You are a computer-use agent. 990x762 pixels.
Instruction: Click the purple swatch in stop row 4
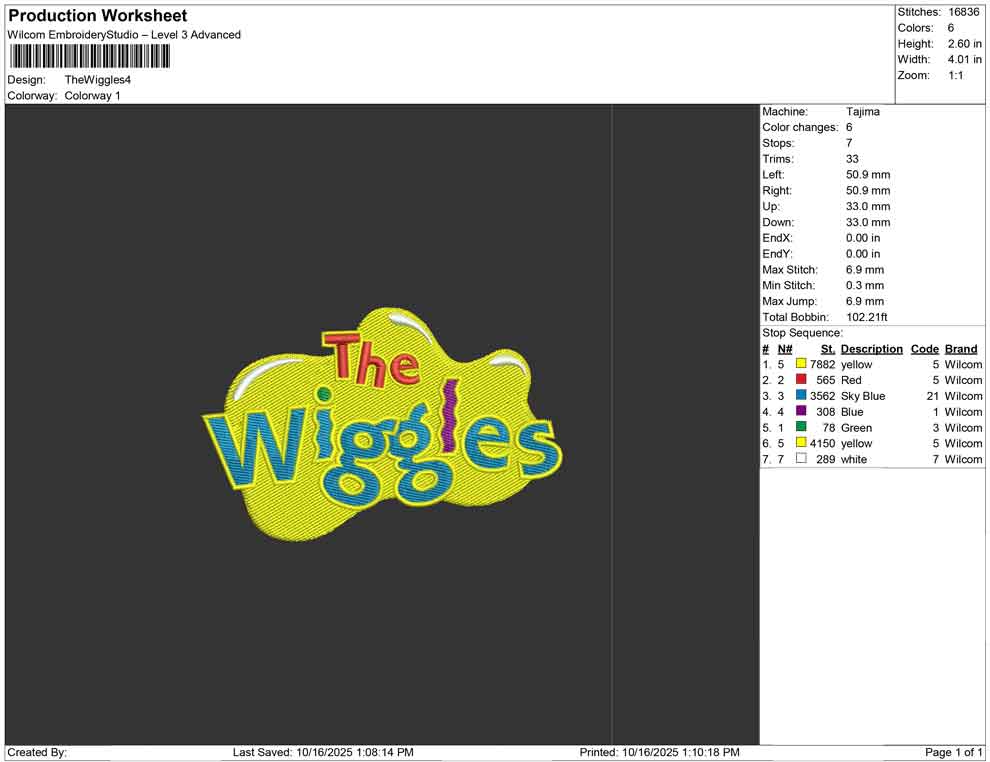point(801,411)
